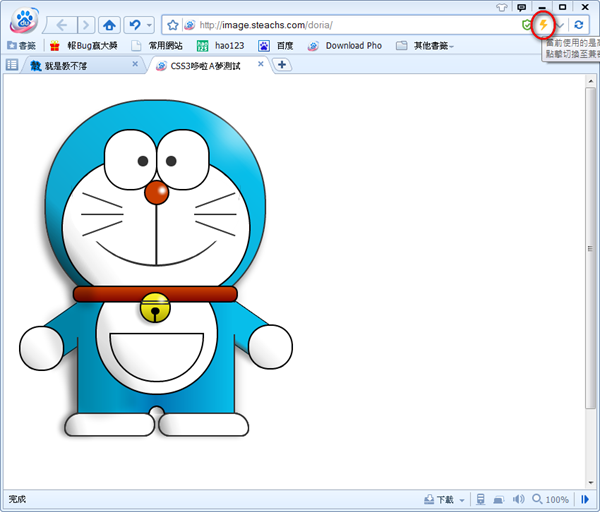Open the home page

click(x=110, y=24)
